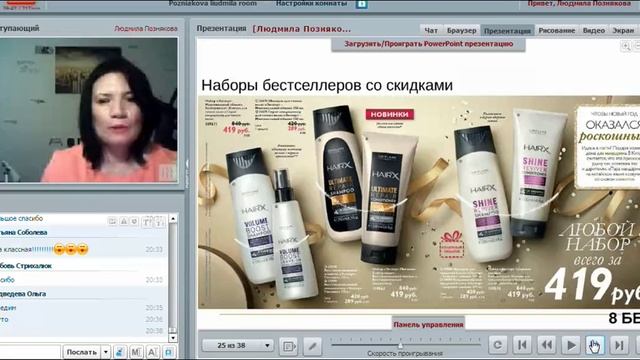
Task: Start slideshow playback
Action: click(x=571, y=345)
